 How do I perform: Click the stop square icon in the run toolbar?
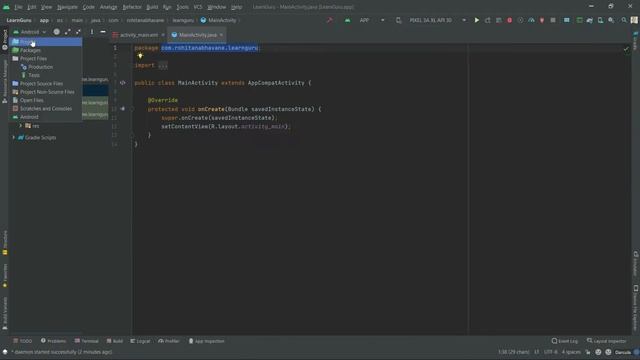(x=553, y=20)
